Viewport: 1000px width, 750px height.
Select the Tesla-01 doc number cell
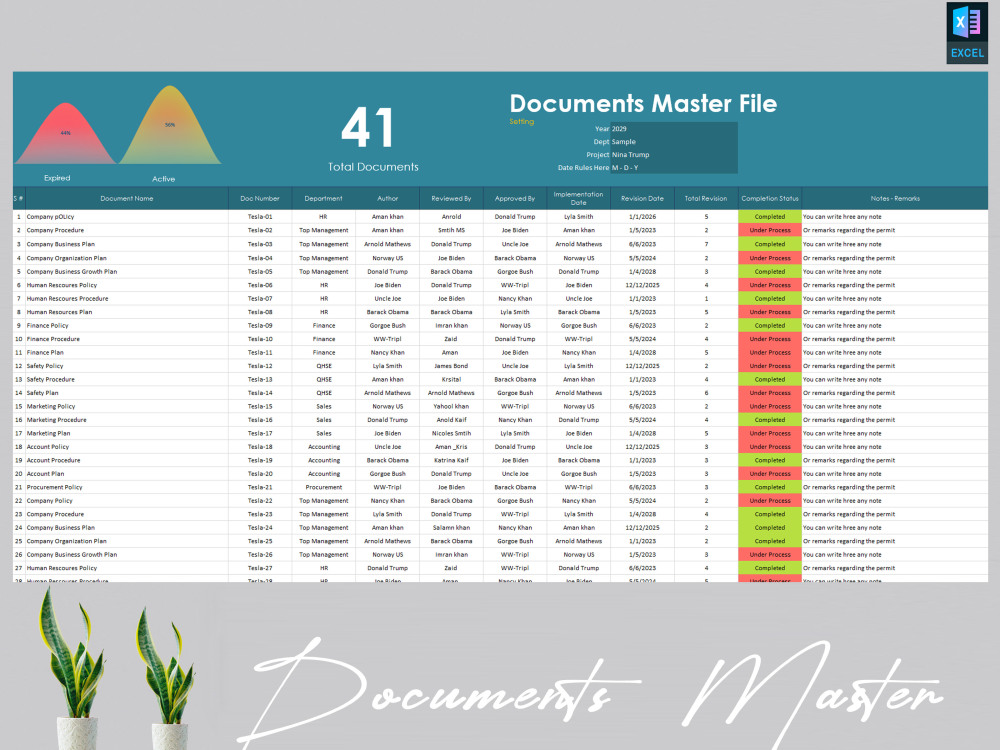tap(260, 217)
